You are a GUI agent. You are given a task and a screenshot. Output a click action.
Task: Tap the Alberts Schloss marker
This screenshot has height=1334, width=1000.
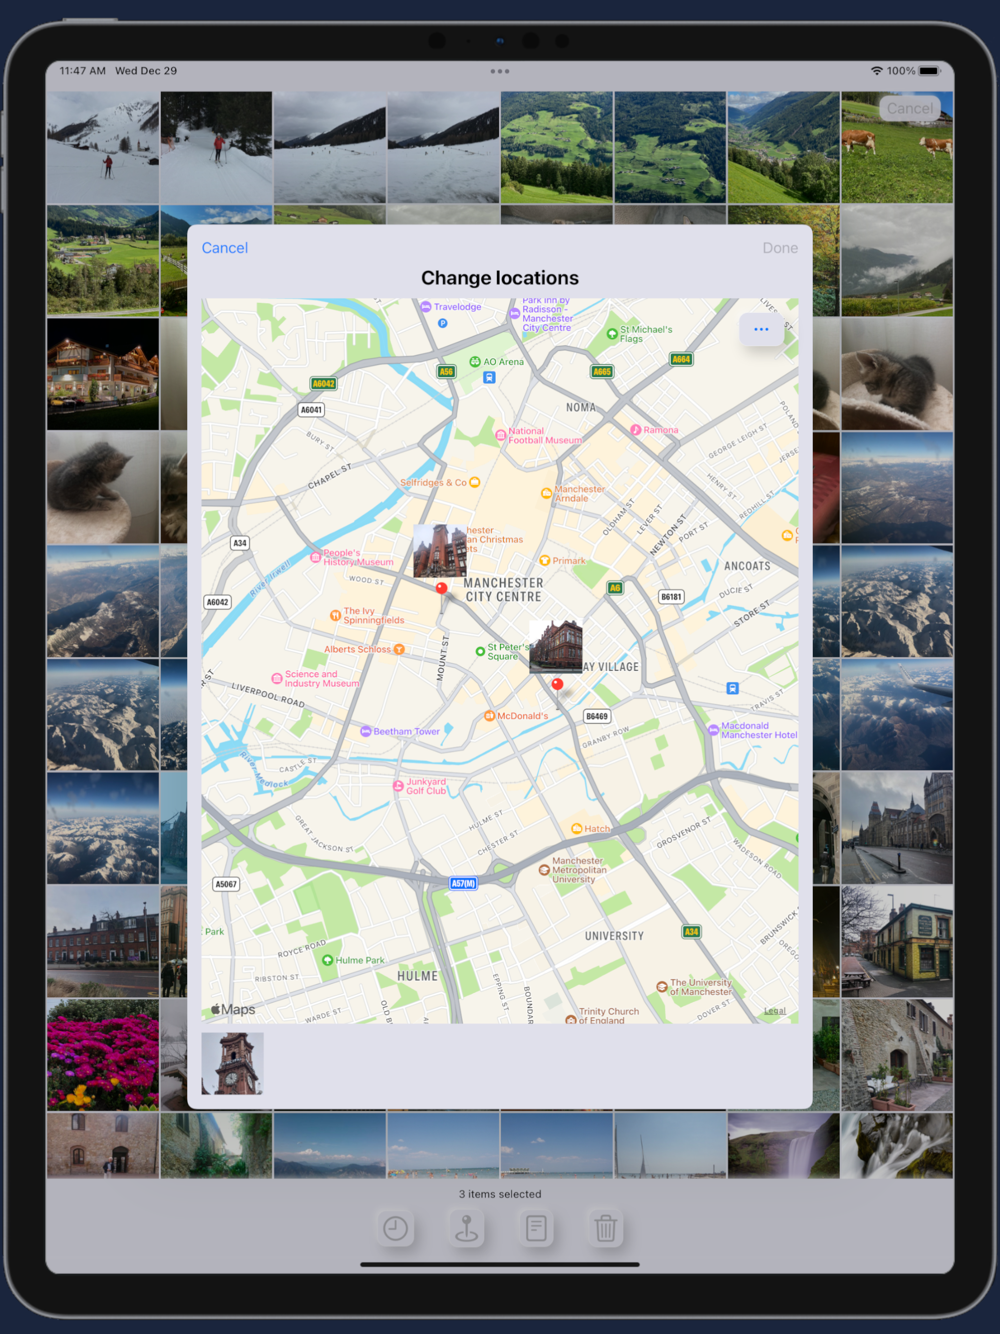click(x=399, y=649)
